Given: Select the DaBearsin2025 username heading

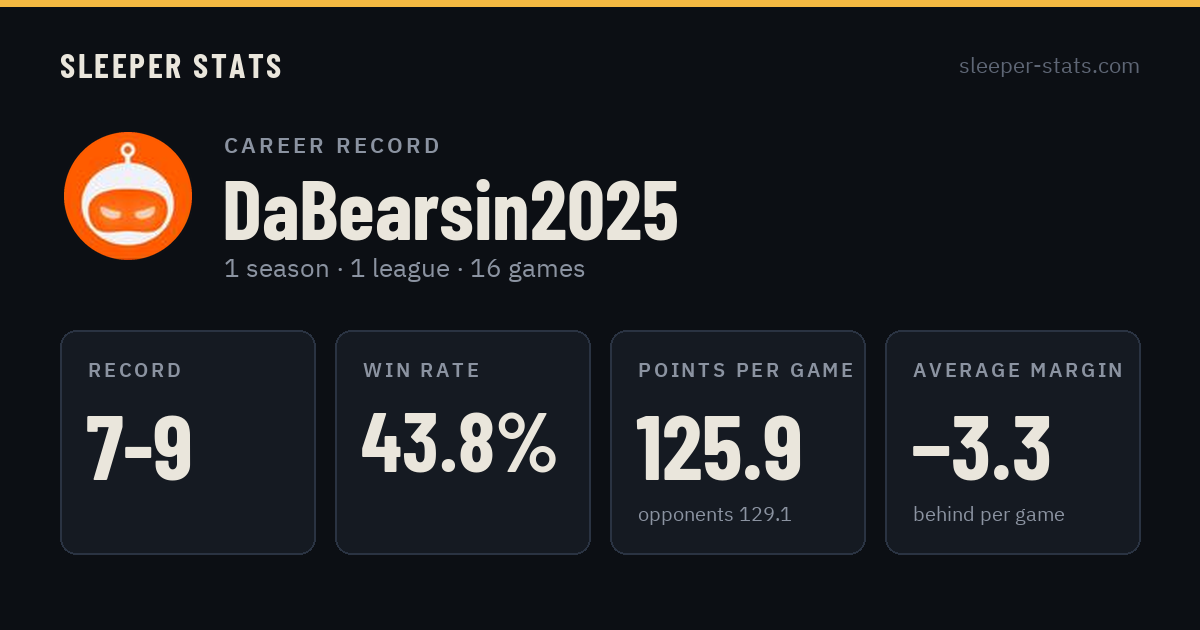Looking at the screenshot, I should tap(451, 212).
